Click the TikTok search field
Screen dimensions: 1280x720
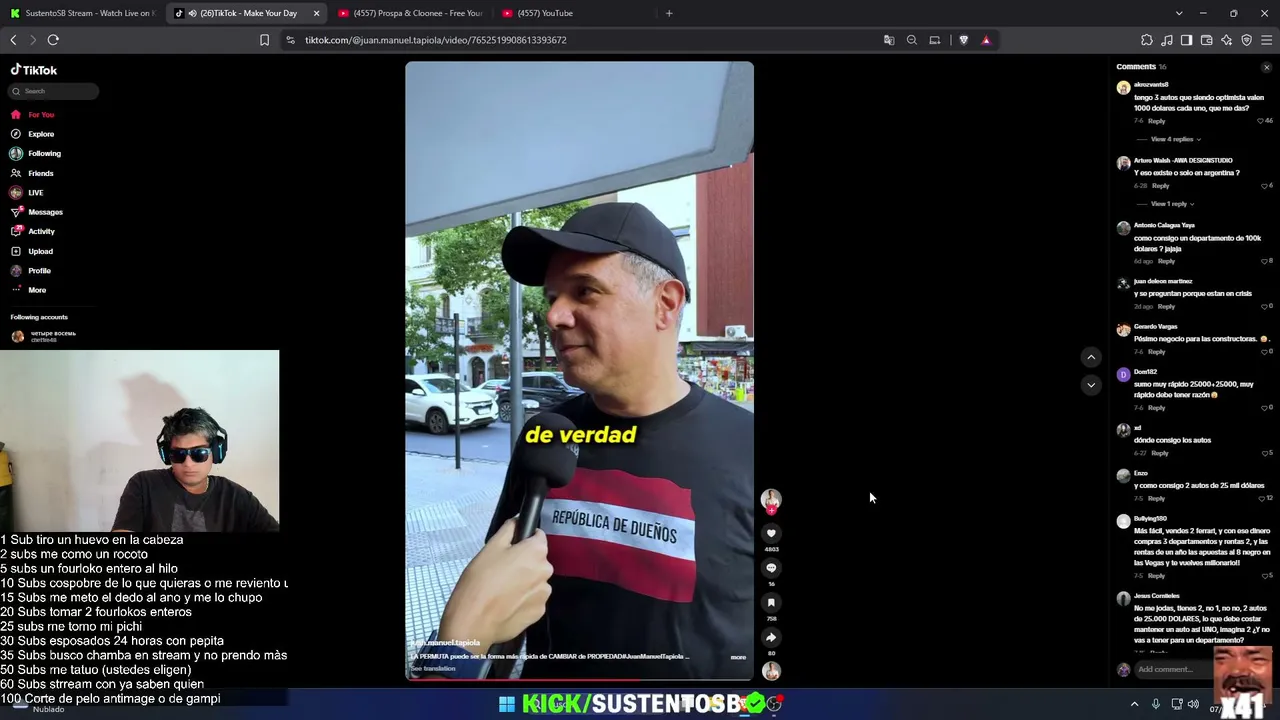click(x=54, y=91)
